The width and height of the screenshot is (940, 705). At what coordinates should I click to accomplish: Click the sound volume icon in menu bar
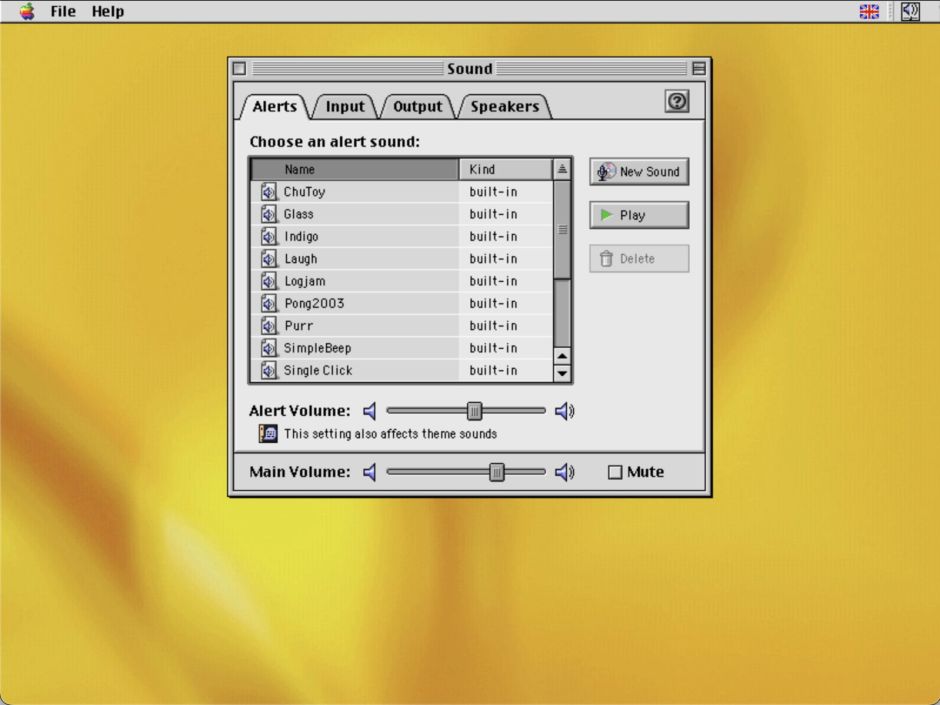click(x=910, y=11)
